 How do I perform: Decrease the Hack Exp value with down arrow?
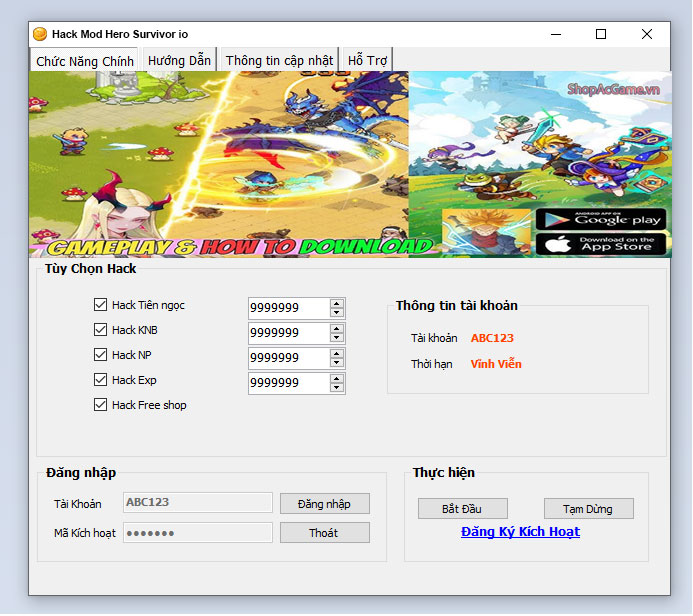click(x=337, y=388)
